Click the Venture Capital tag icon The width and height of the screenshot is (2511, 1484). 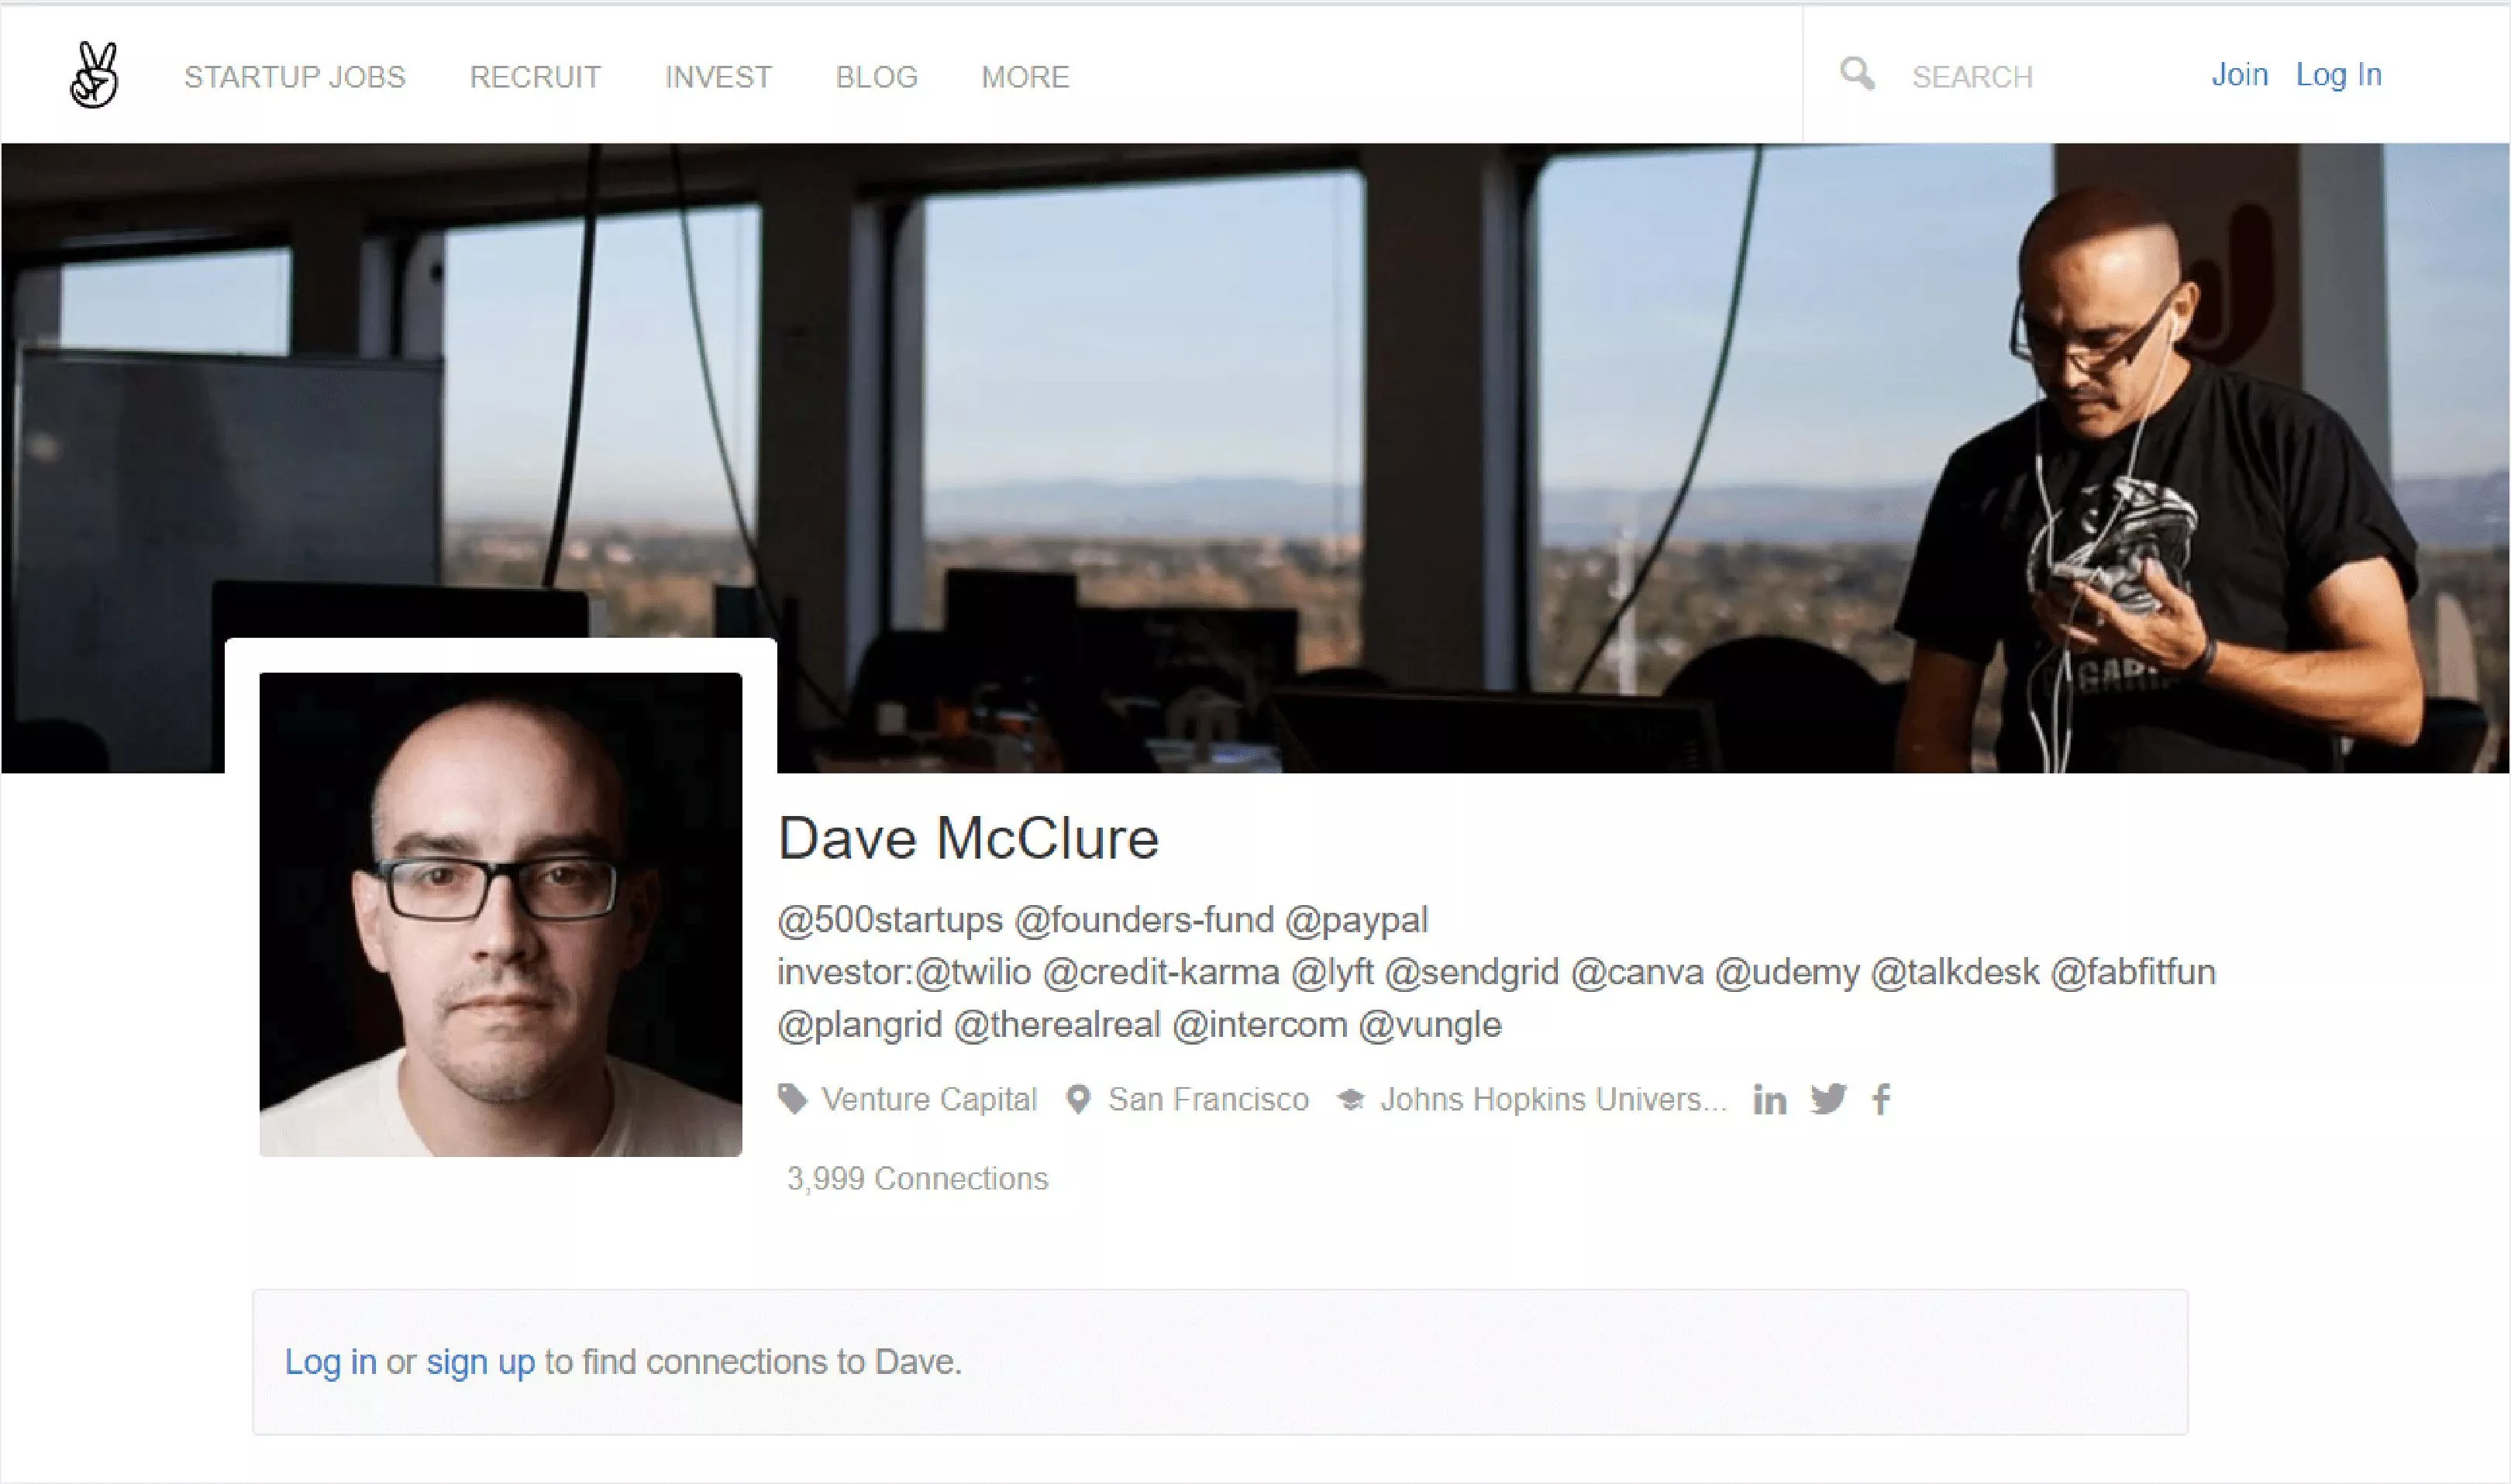(792, 1099)
